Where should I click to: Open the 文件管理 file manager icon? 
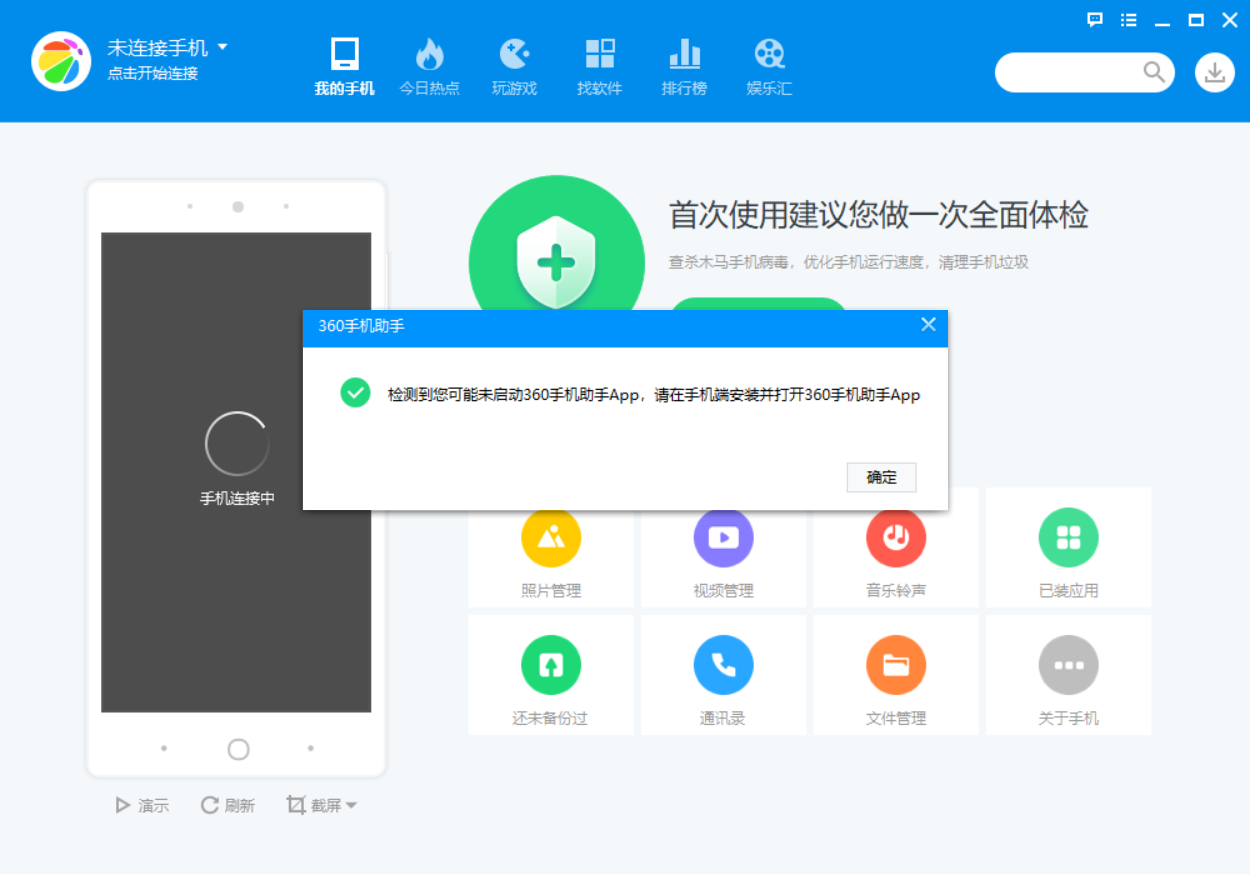click(x=895, y=665)
